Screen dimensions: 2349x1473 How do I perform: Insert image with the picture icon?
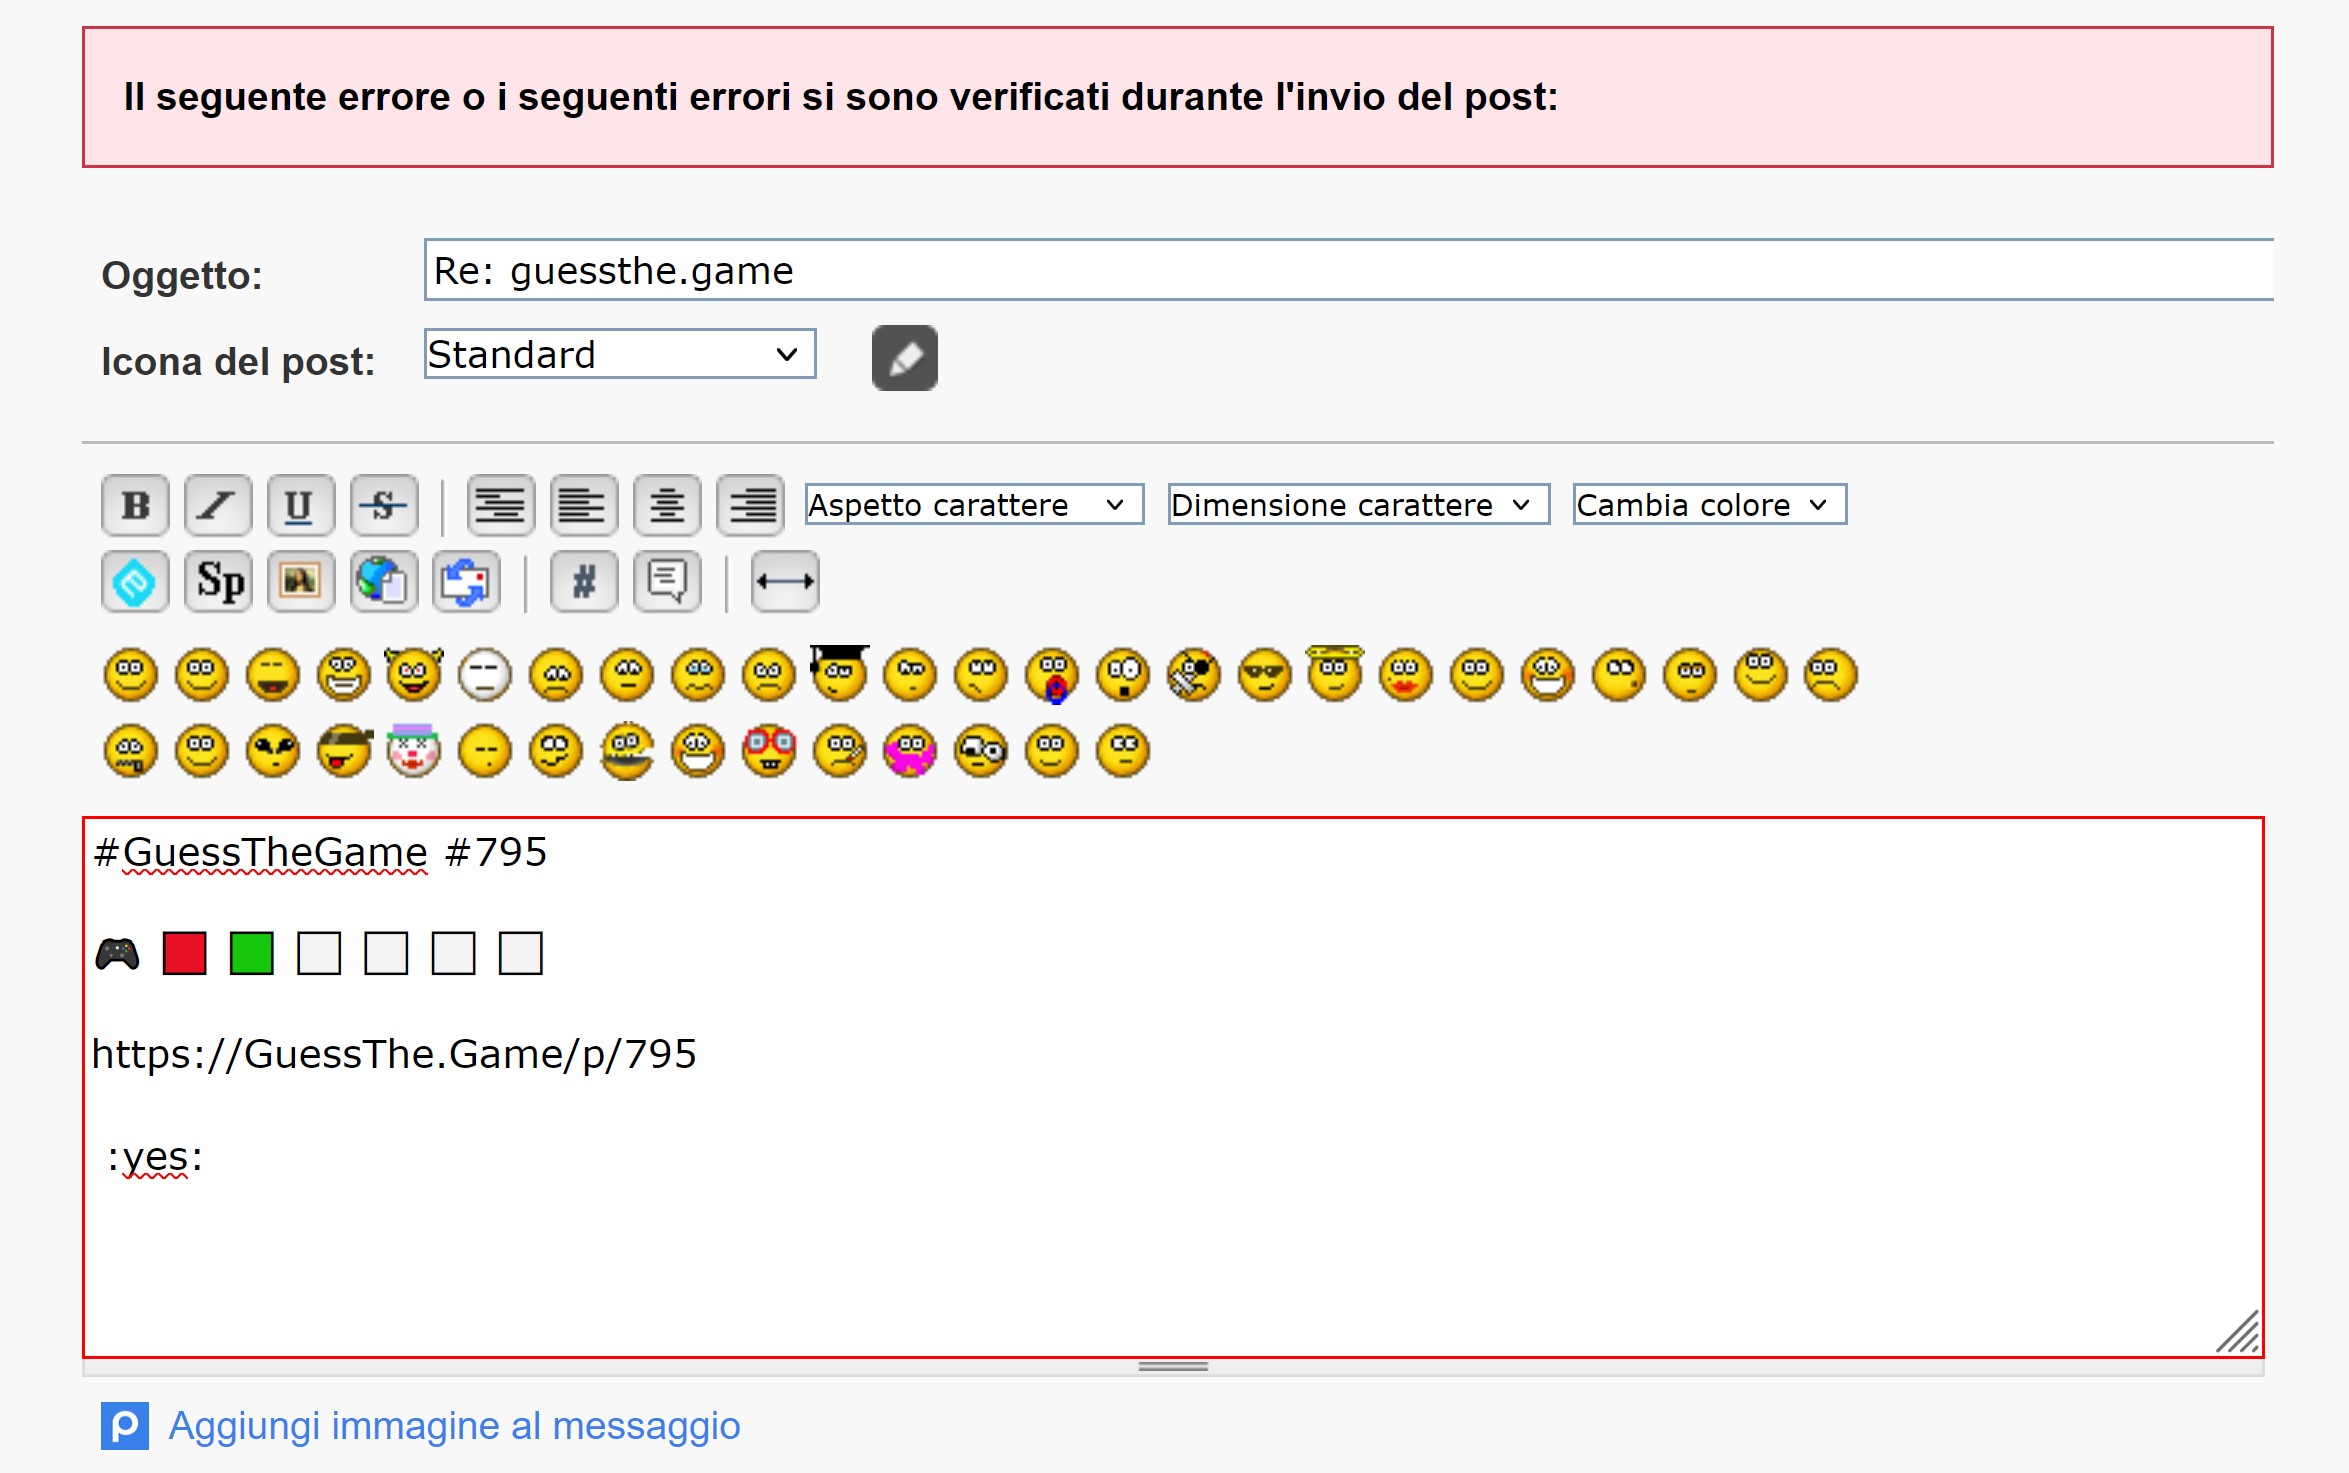301,581
